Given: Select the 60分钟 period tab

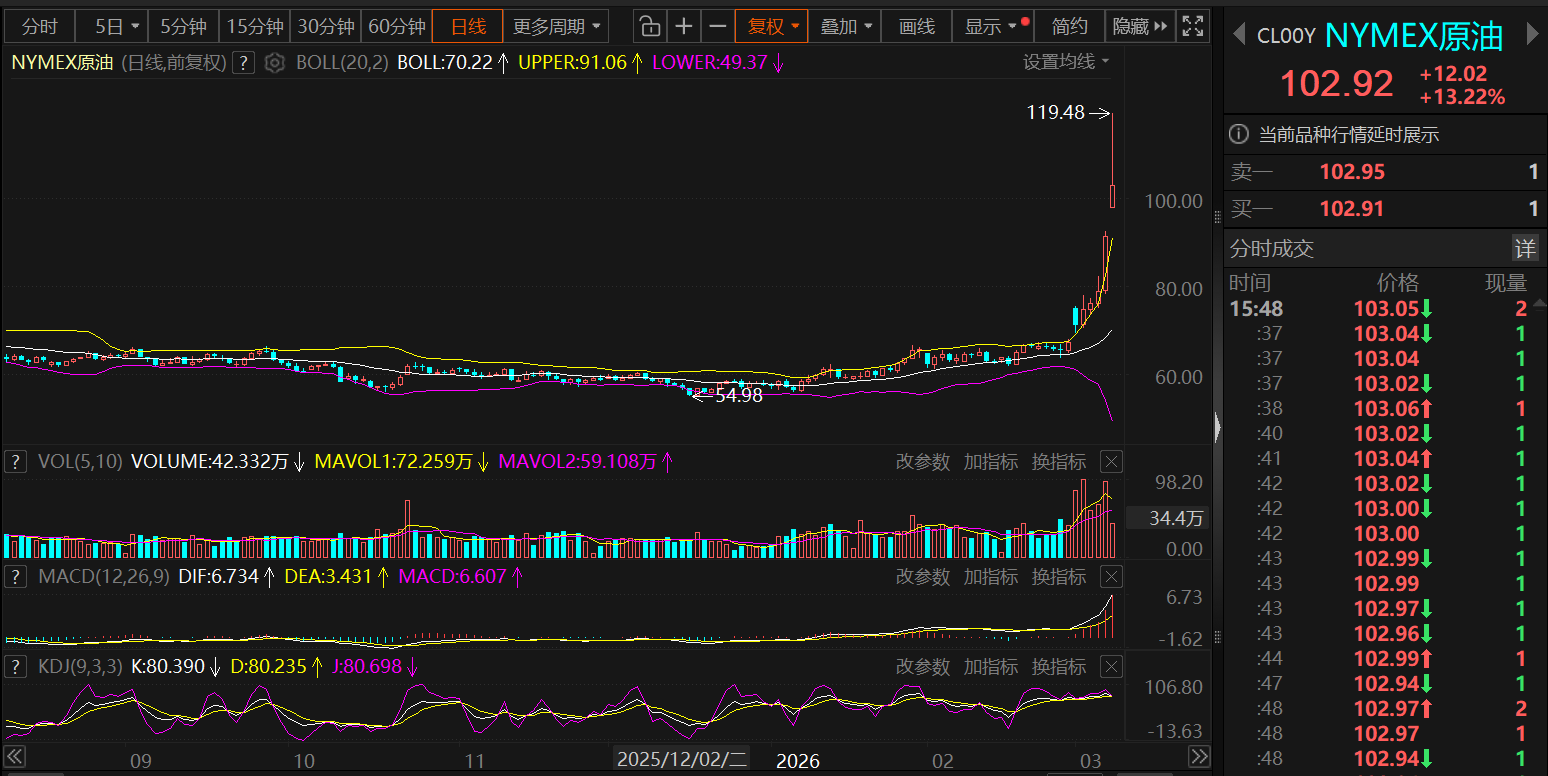Looking at the screenshot, I should pyautogui.click(x=396, y=26).
